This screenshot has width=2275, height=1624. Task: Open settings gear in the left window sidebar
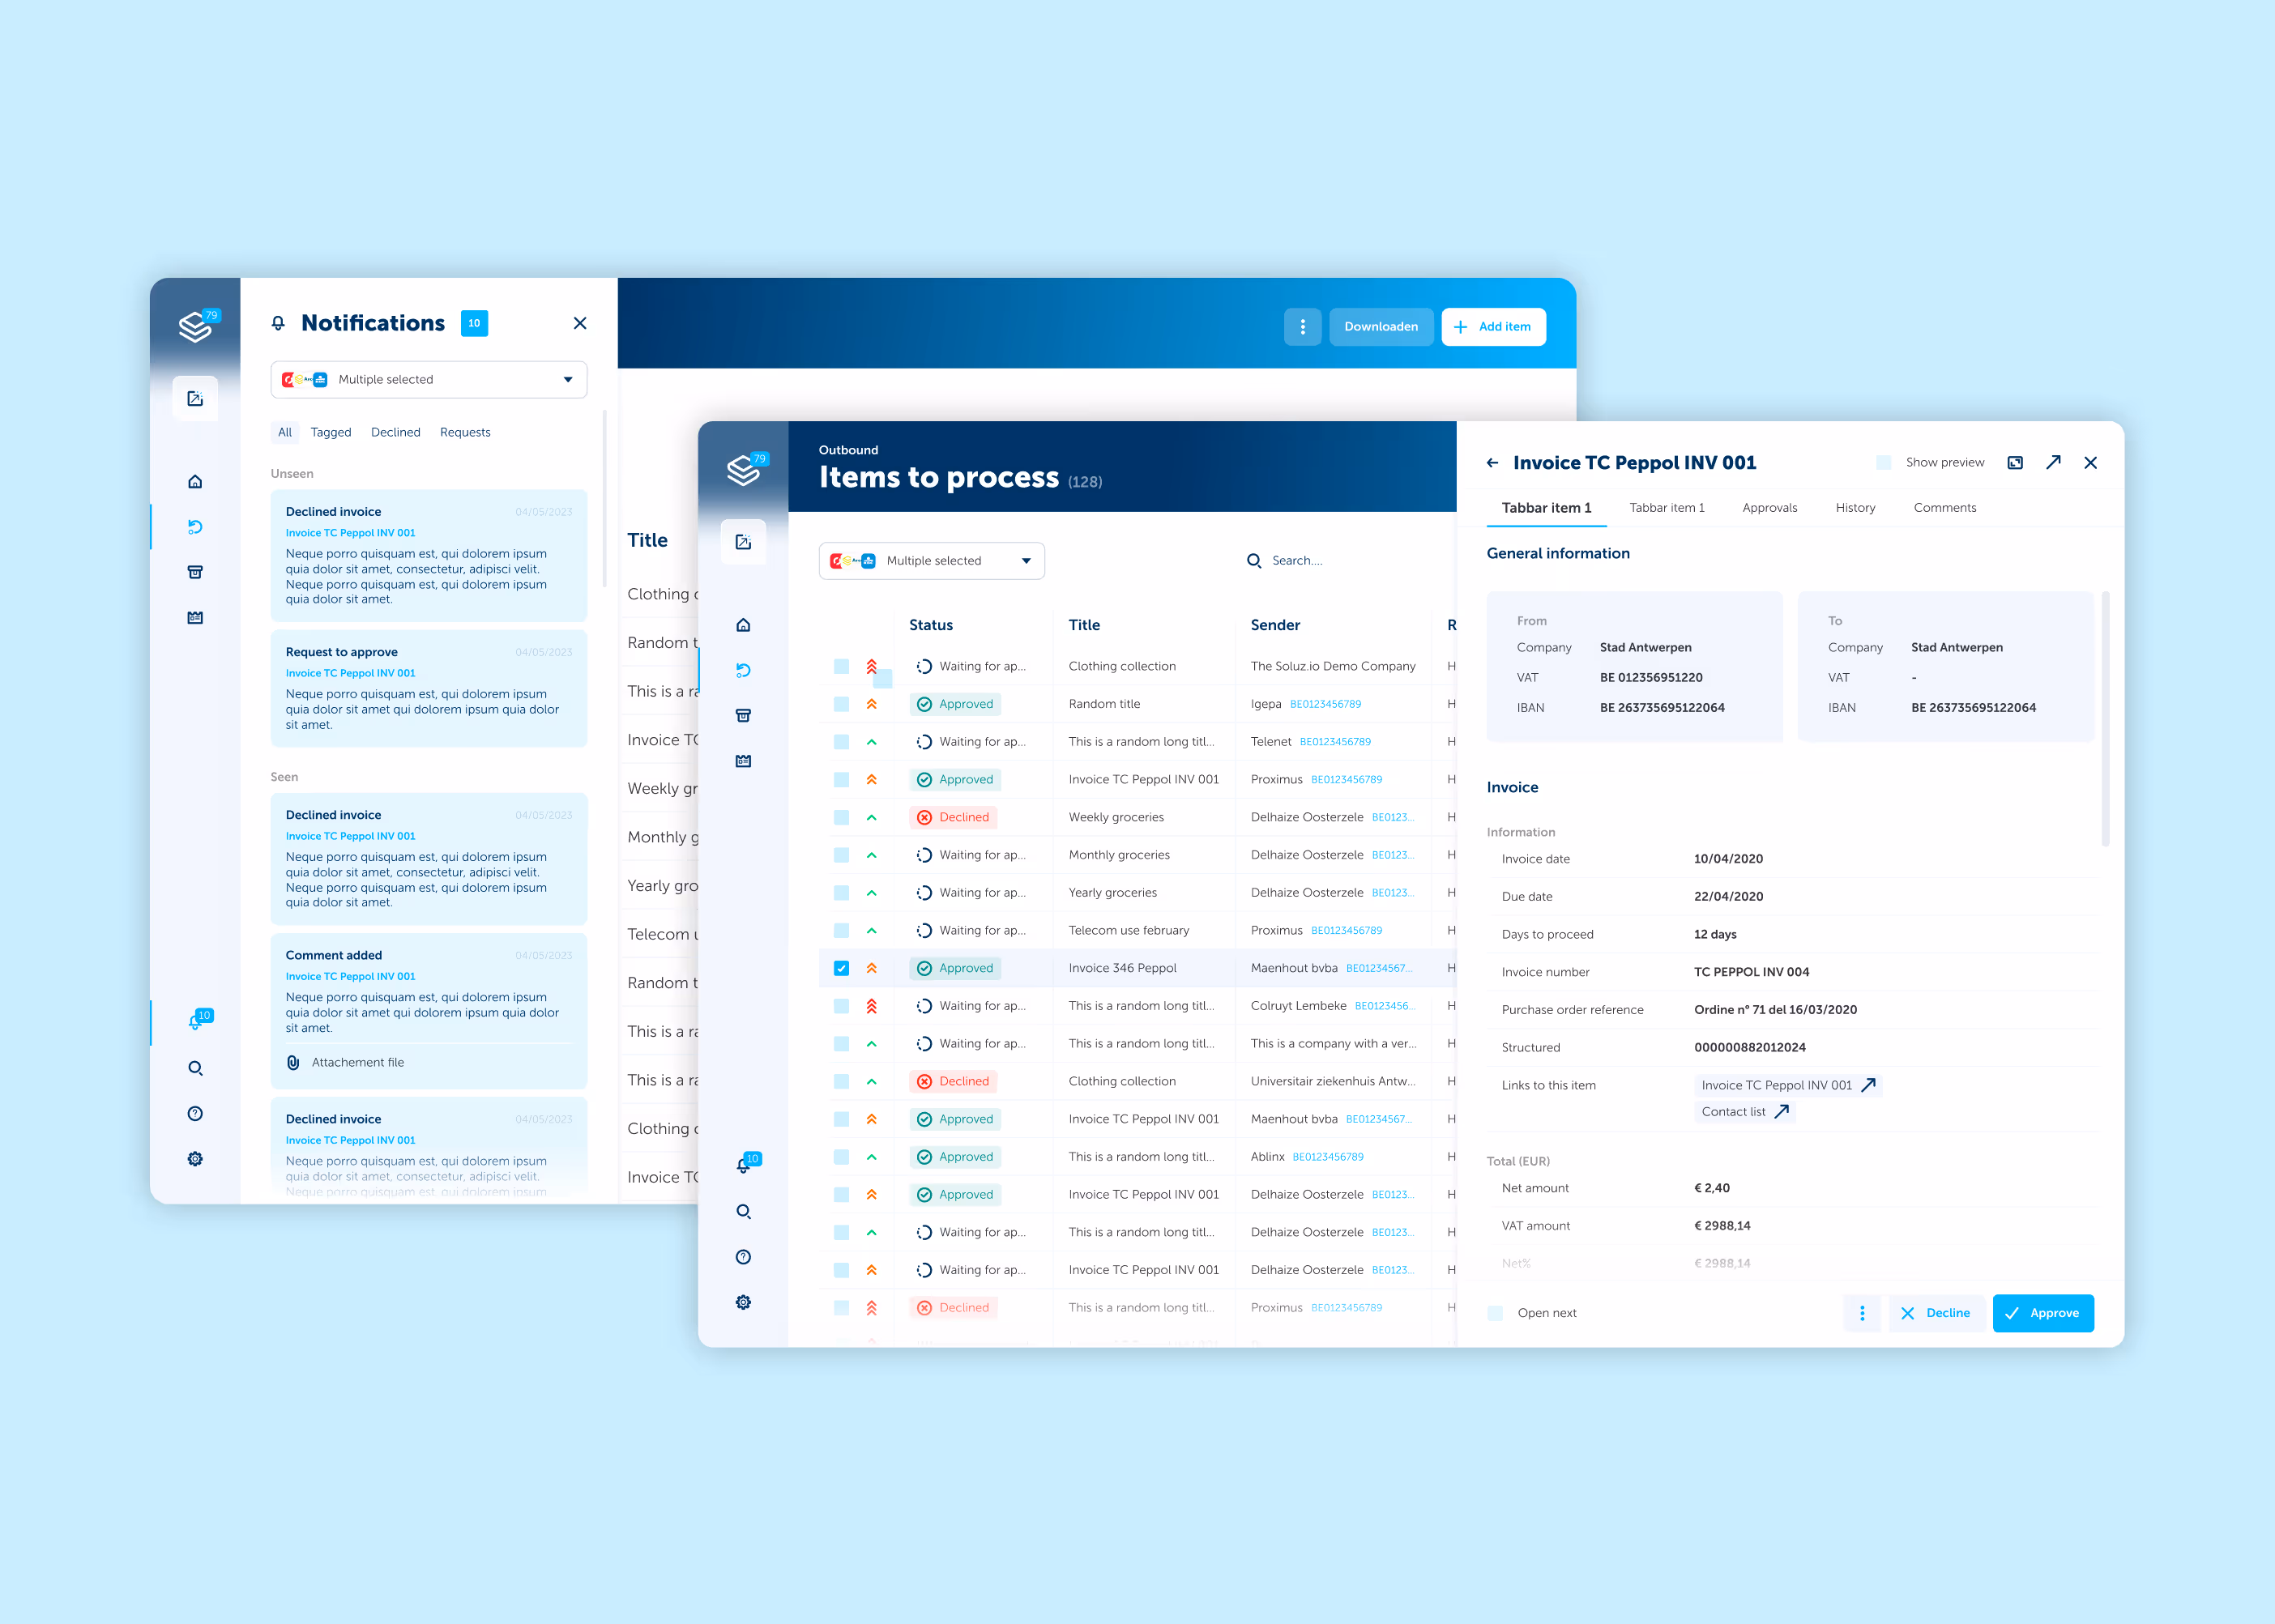(195, 1159)
